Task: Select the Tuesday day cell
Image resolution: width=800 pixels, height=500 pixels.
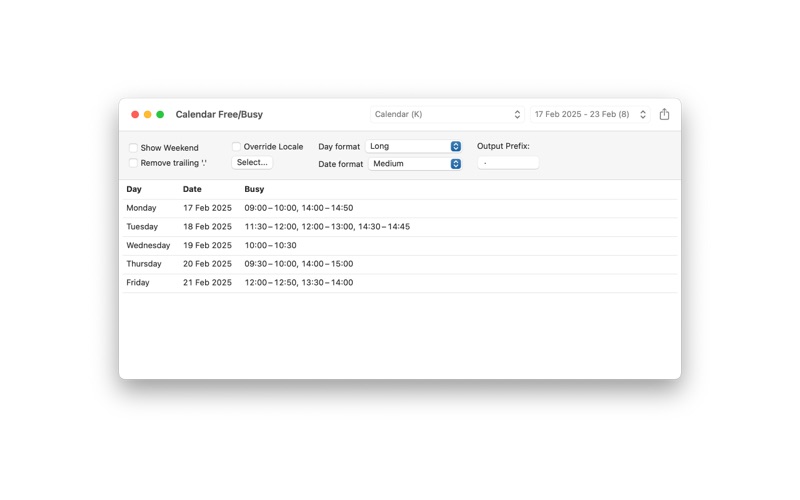Action: [142, 227]
